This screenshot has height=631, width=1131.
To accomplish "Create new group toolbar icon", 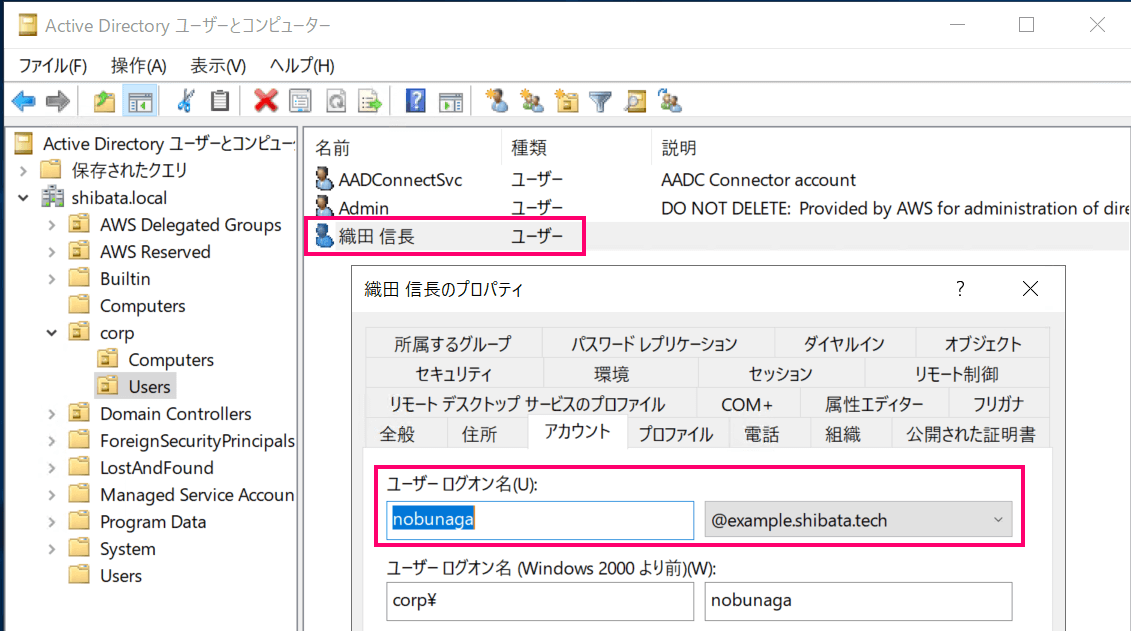I will 532,101.
